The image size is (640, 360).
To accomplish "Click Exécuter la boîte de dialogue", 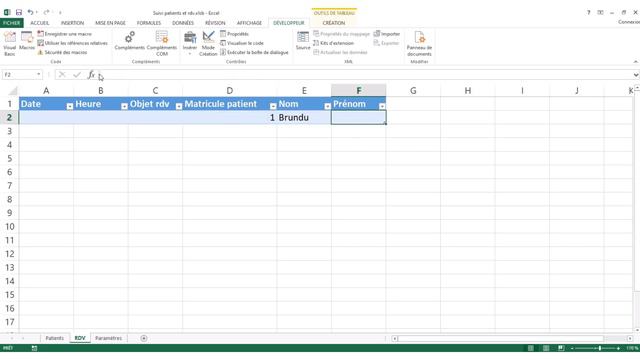I will pyautogui.click(x=254, y=52).
